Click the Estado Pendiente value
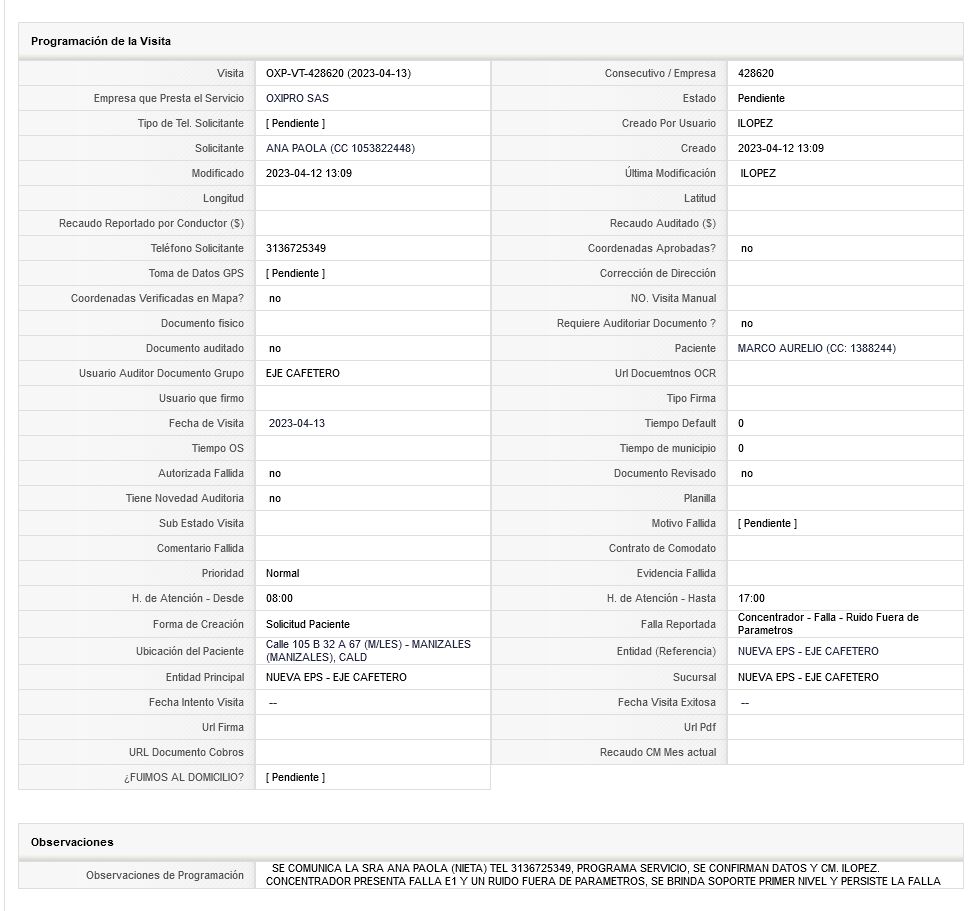Screen dimensions: 976x911 [x=761, y=99]
